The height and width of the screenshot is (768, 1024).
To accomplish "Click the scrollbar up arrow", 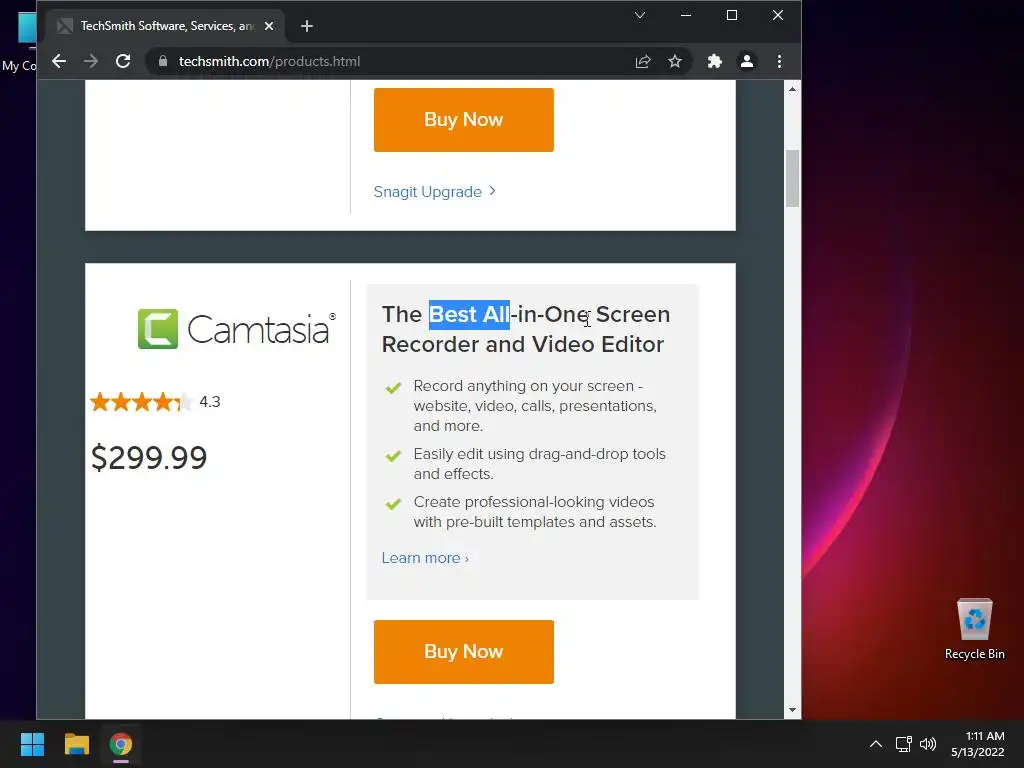I will (x=792, y=89).
